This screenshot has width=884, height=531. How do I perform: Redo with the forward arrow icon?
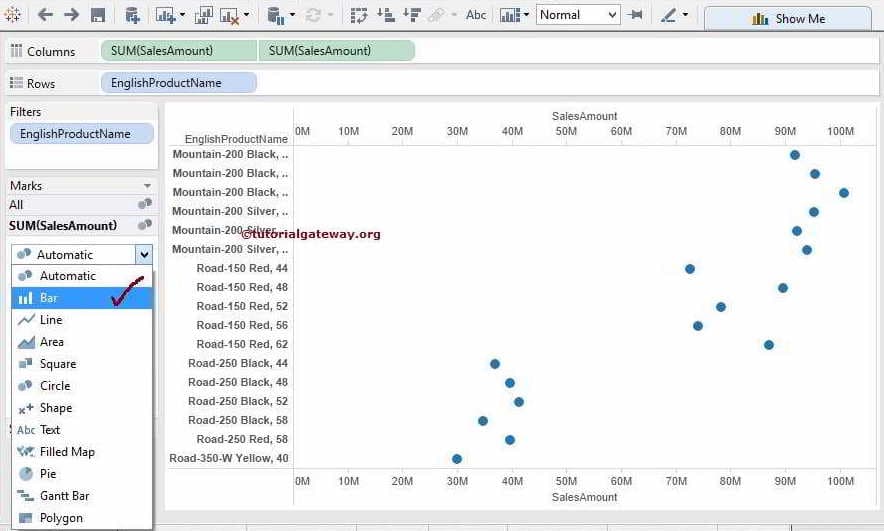coord(72,15)
